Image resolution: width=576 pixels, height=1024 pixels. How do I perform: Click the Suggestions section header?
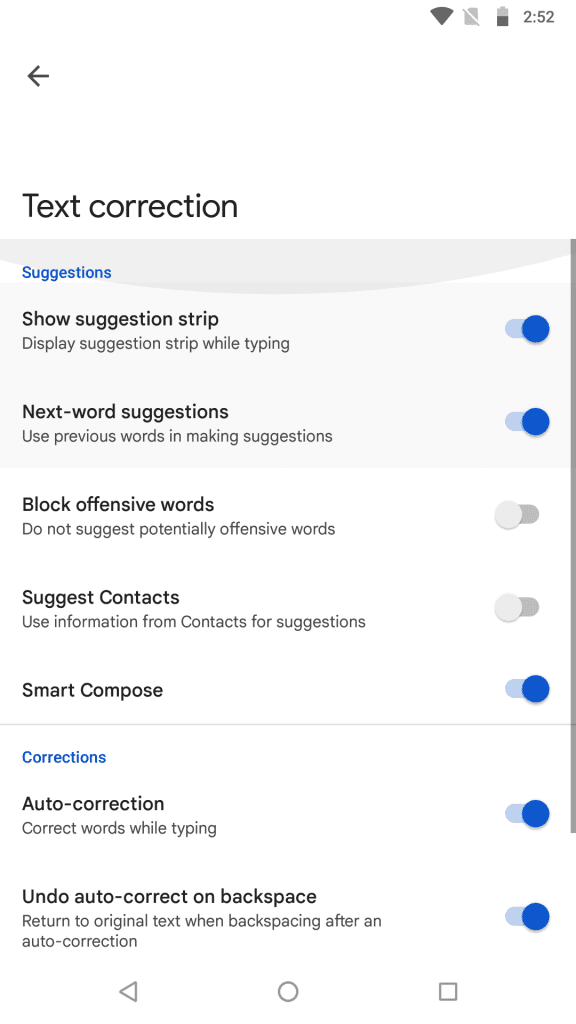click(x=66, y=272)
